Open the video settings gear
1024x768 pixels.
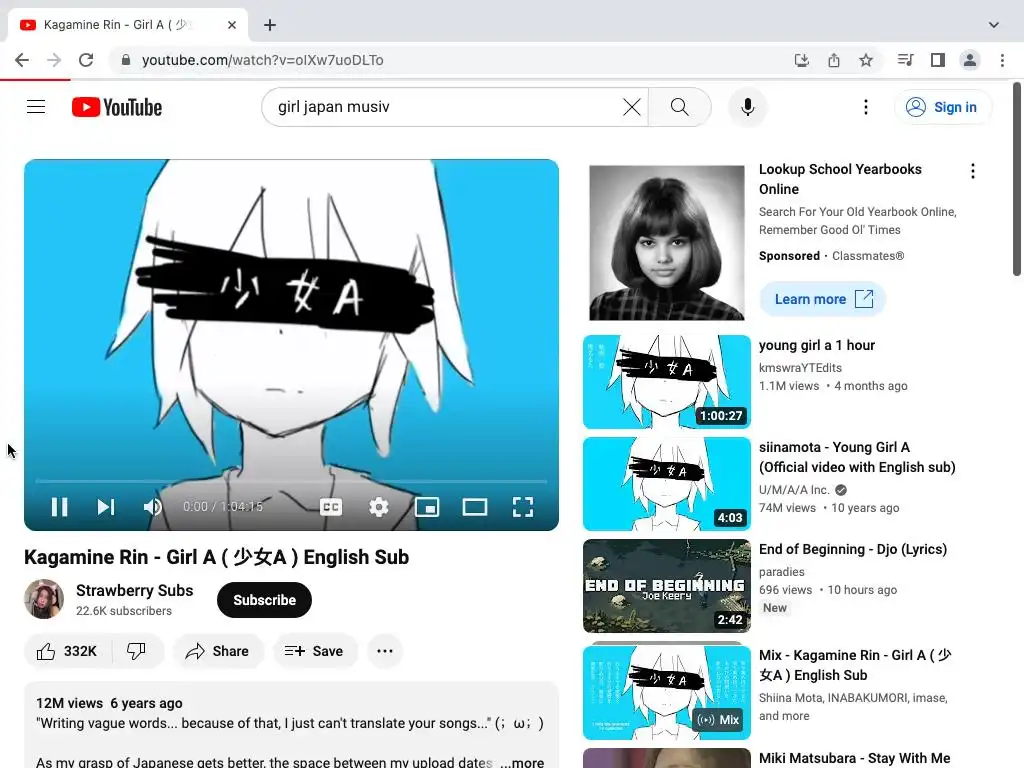(x=379, y=507)
